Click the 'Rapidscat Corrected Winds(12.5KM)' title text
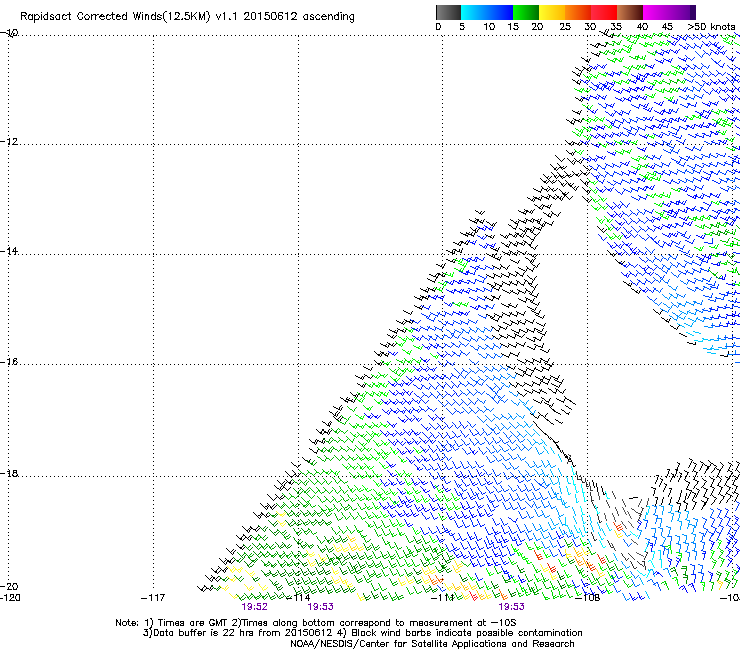740x650 pixels. tap(115, 17)
